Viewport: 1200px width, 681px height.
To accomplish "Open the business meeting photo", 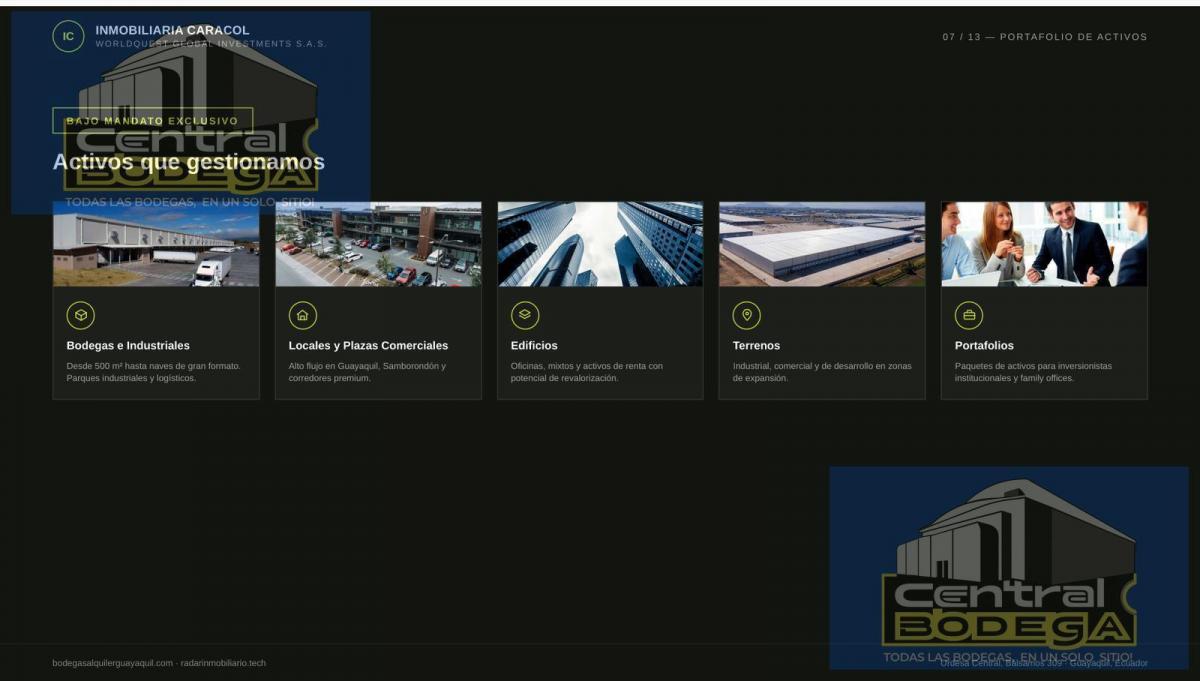I will tap(1044, 244).
